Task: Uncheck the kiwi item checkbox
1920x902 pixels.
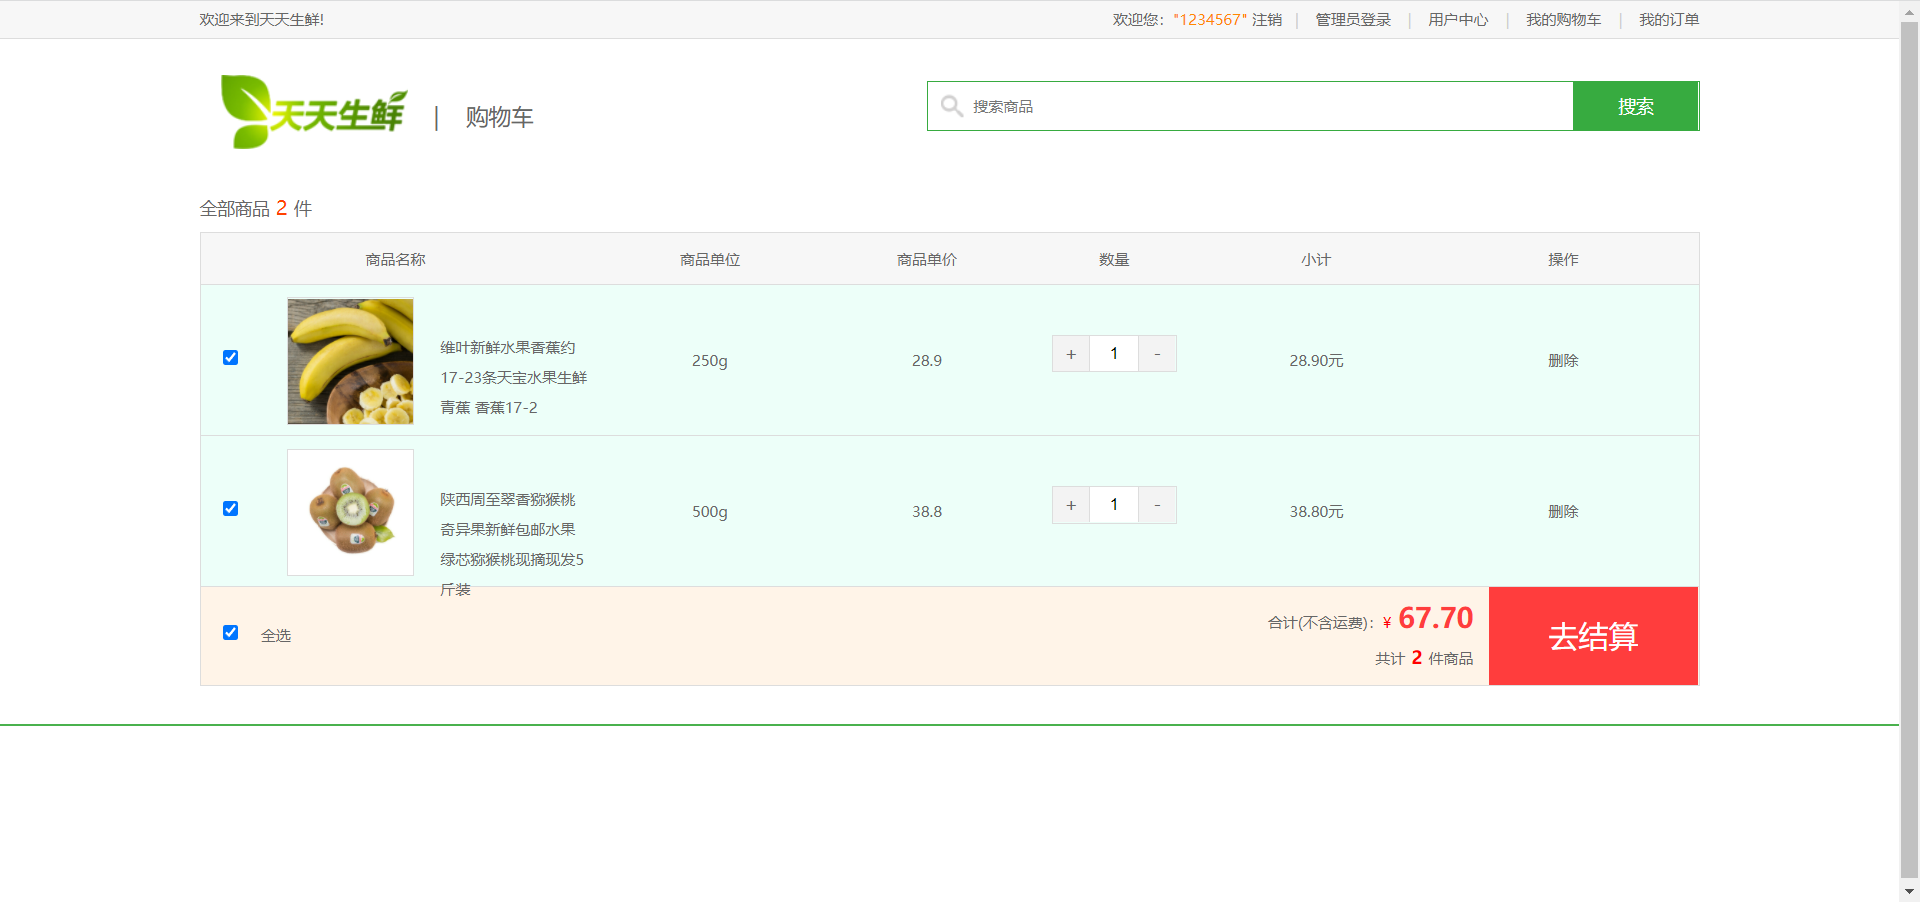Action: [231, 509]
